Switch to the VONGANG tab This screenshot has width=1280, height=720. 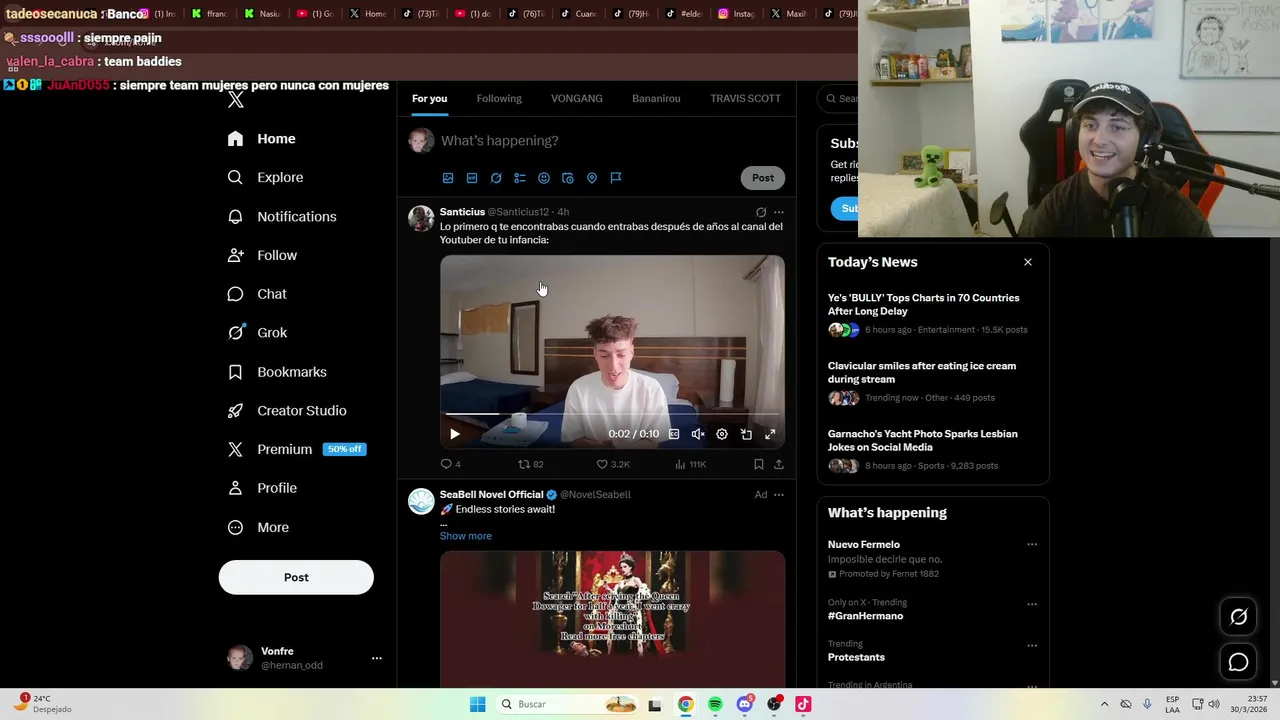(x=577, y=98)
